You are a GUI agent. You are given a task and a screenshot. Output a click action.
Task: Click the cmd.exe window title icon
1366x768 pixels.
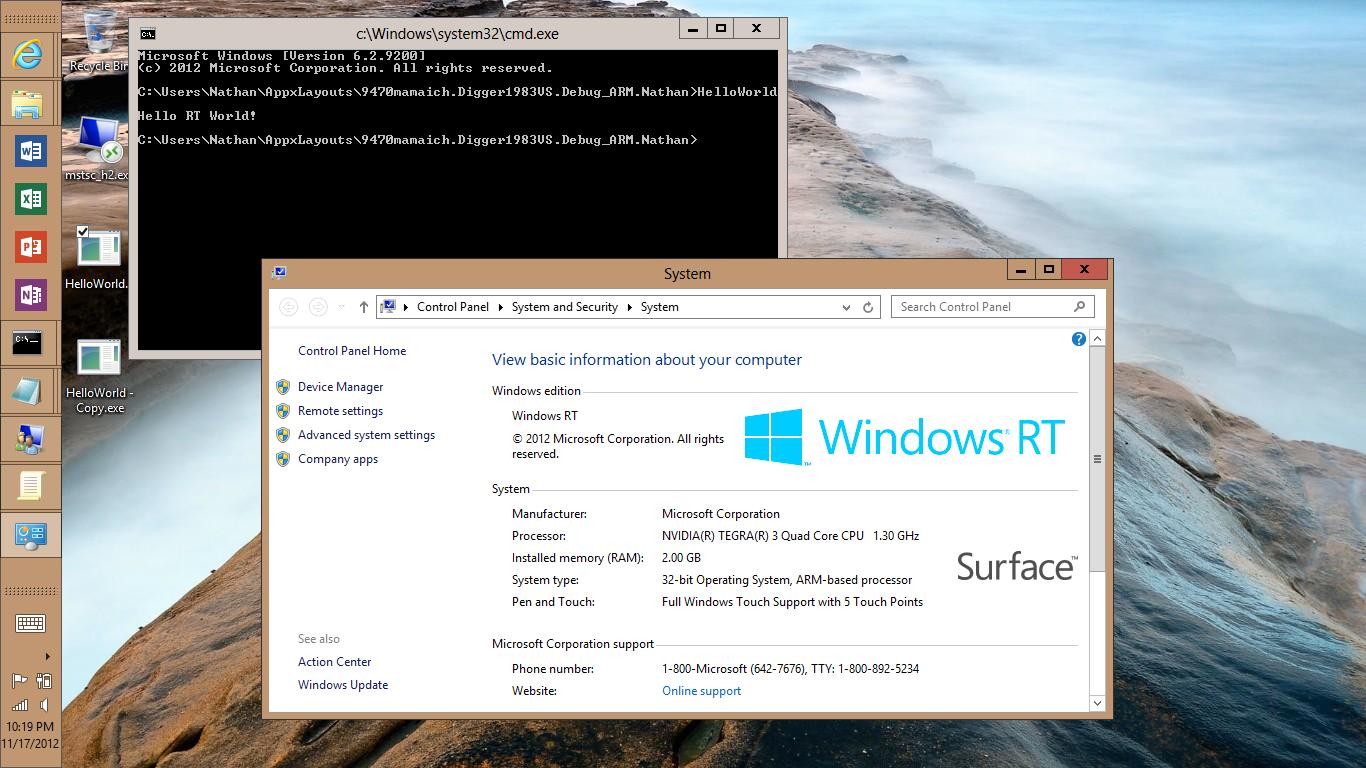147,33
